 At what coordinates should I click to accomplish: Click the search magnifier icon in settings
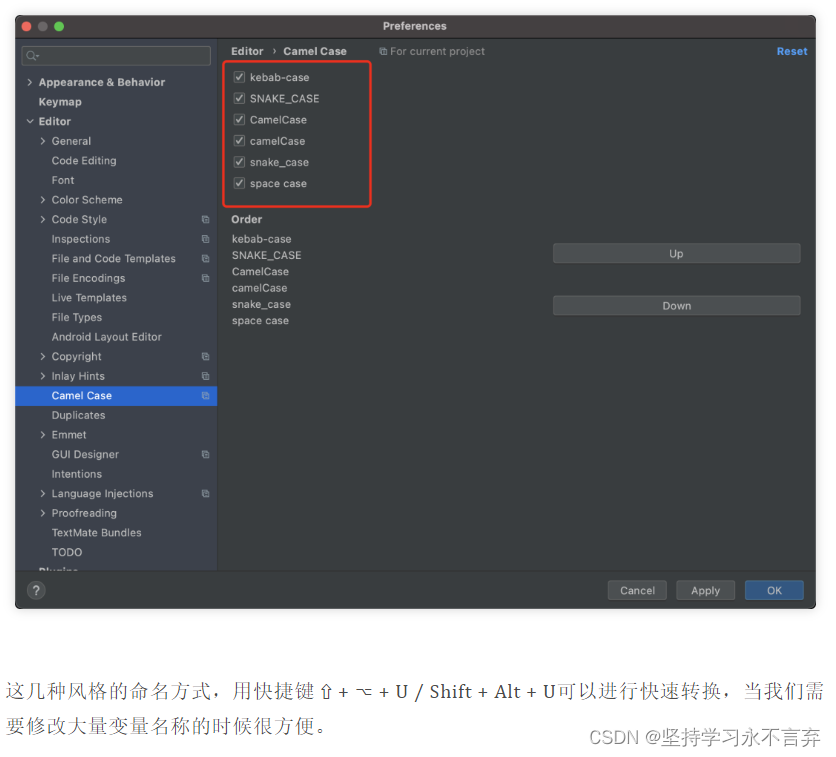click(32, 55)
